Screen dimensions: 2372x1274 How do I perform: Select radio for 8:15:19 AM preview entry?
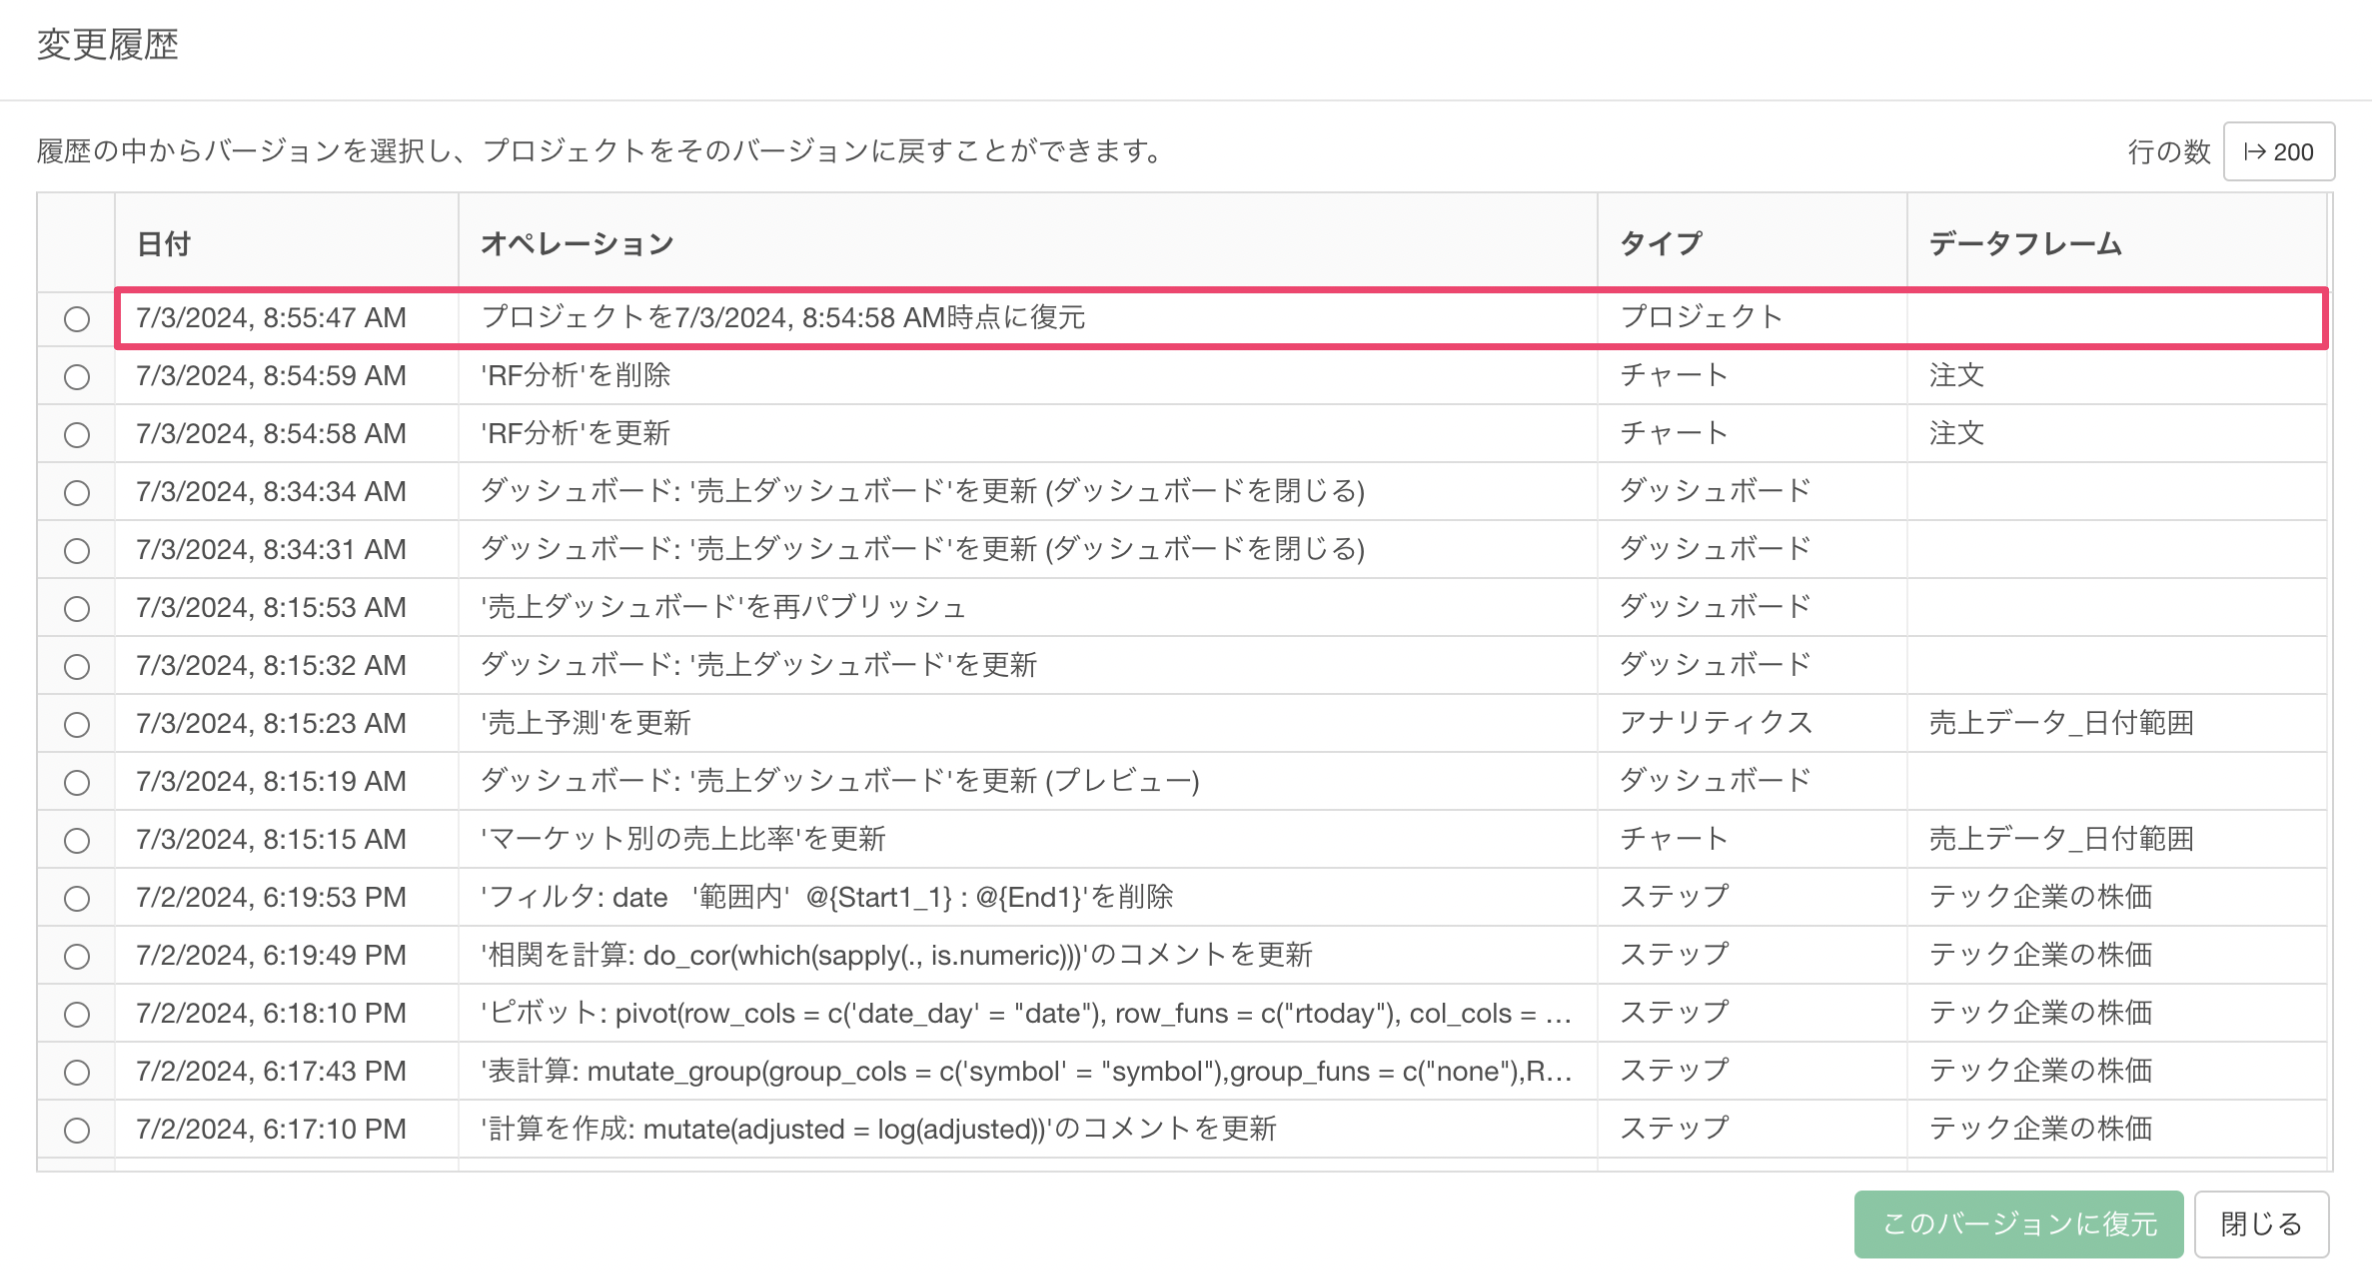coord(77,783)
